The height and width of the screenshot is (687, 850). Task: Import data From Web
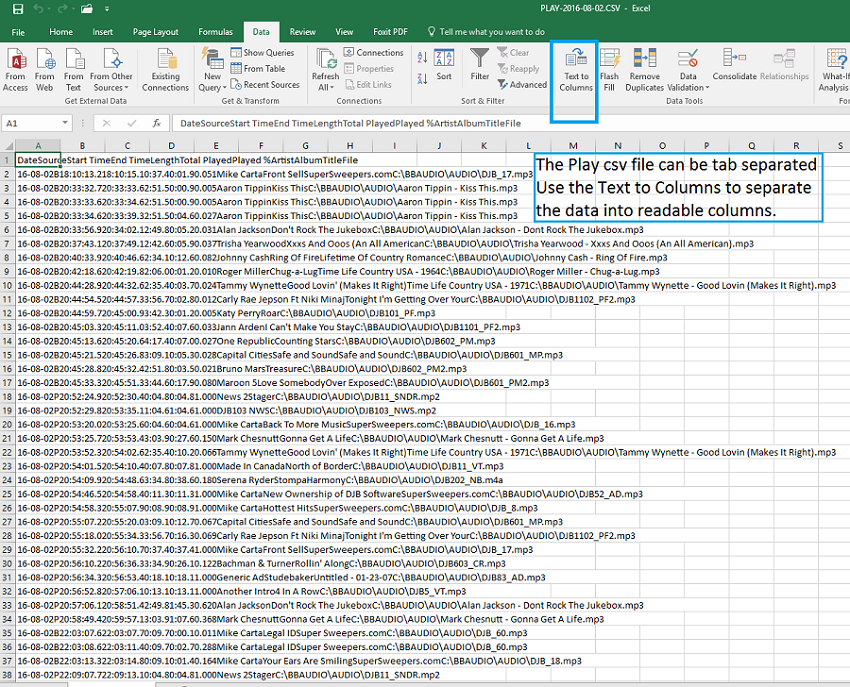click(44, 70)
